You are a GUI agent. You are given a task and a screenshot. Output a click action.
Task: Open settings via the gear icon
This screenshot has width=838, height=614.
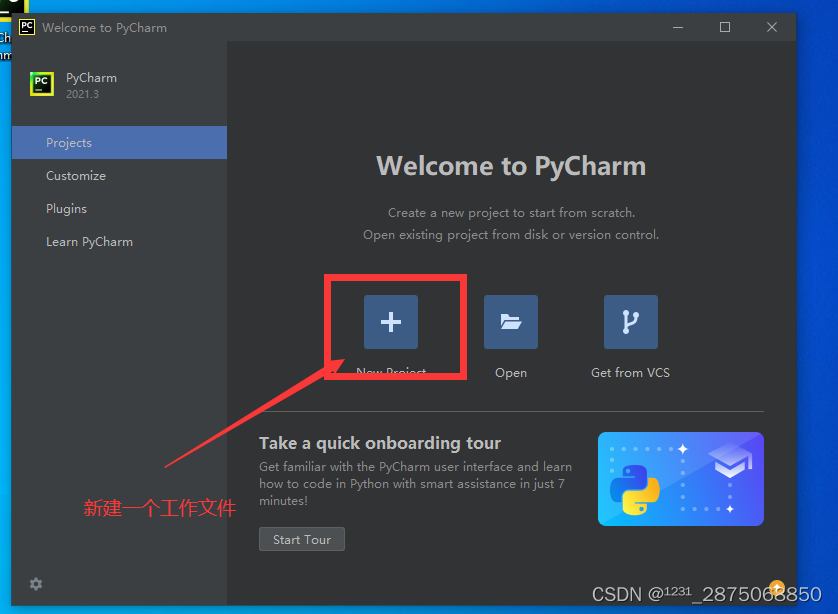click(36, 584)
